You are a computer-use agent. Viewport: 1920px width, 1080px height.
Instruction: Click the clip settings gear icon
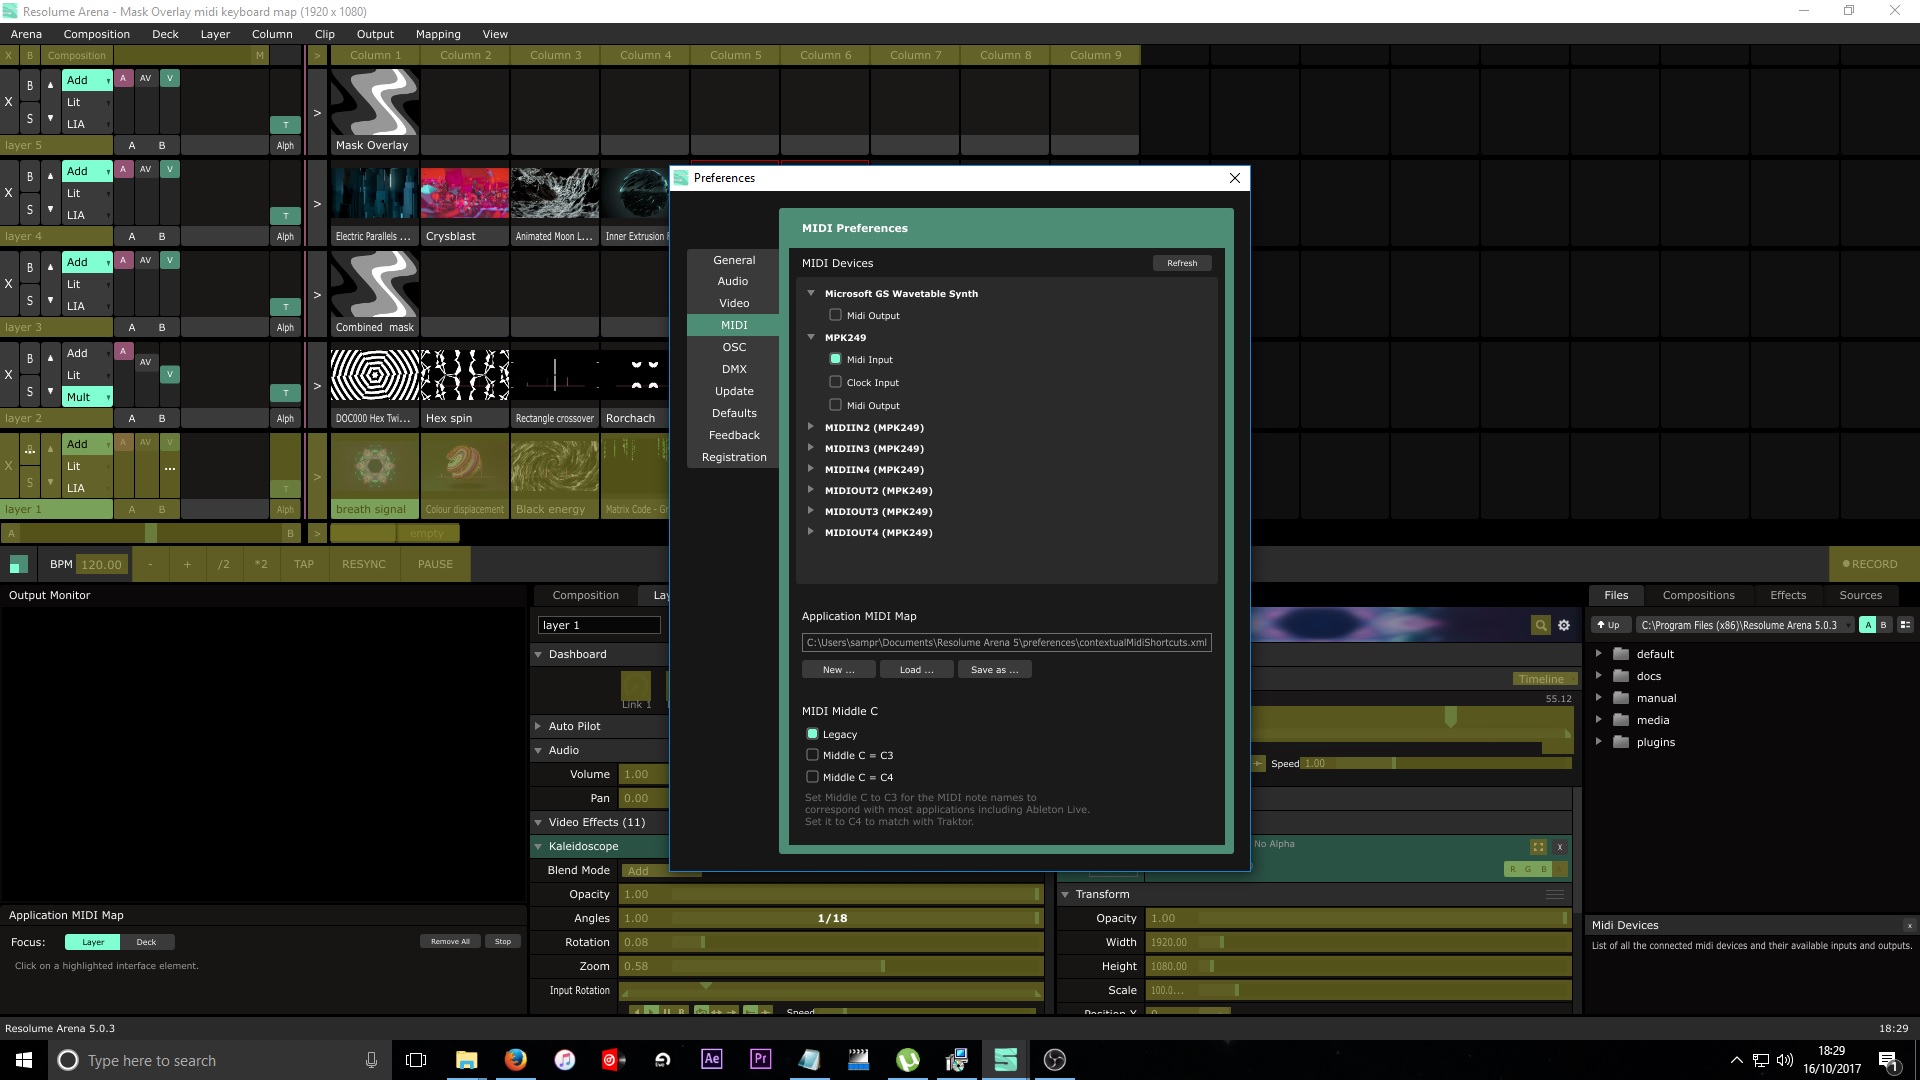(x=1564, y=625)
